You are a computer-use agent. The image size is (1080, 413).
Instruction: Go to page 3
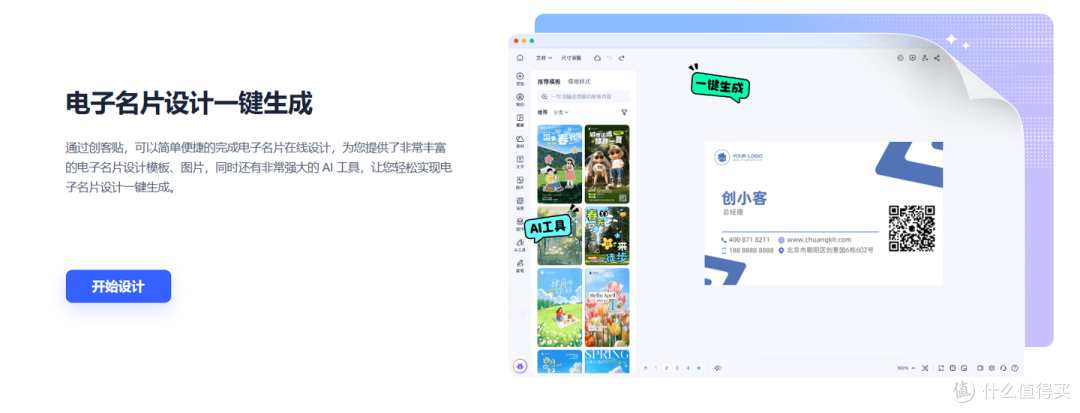coord(677,368)
